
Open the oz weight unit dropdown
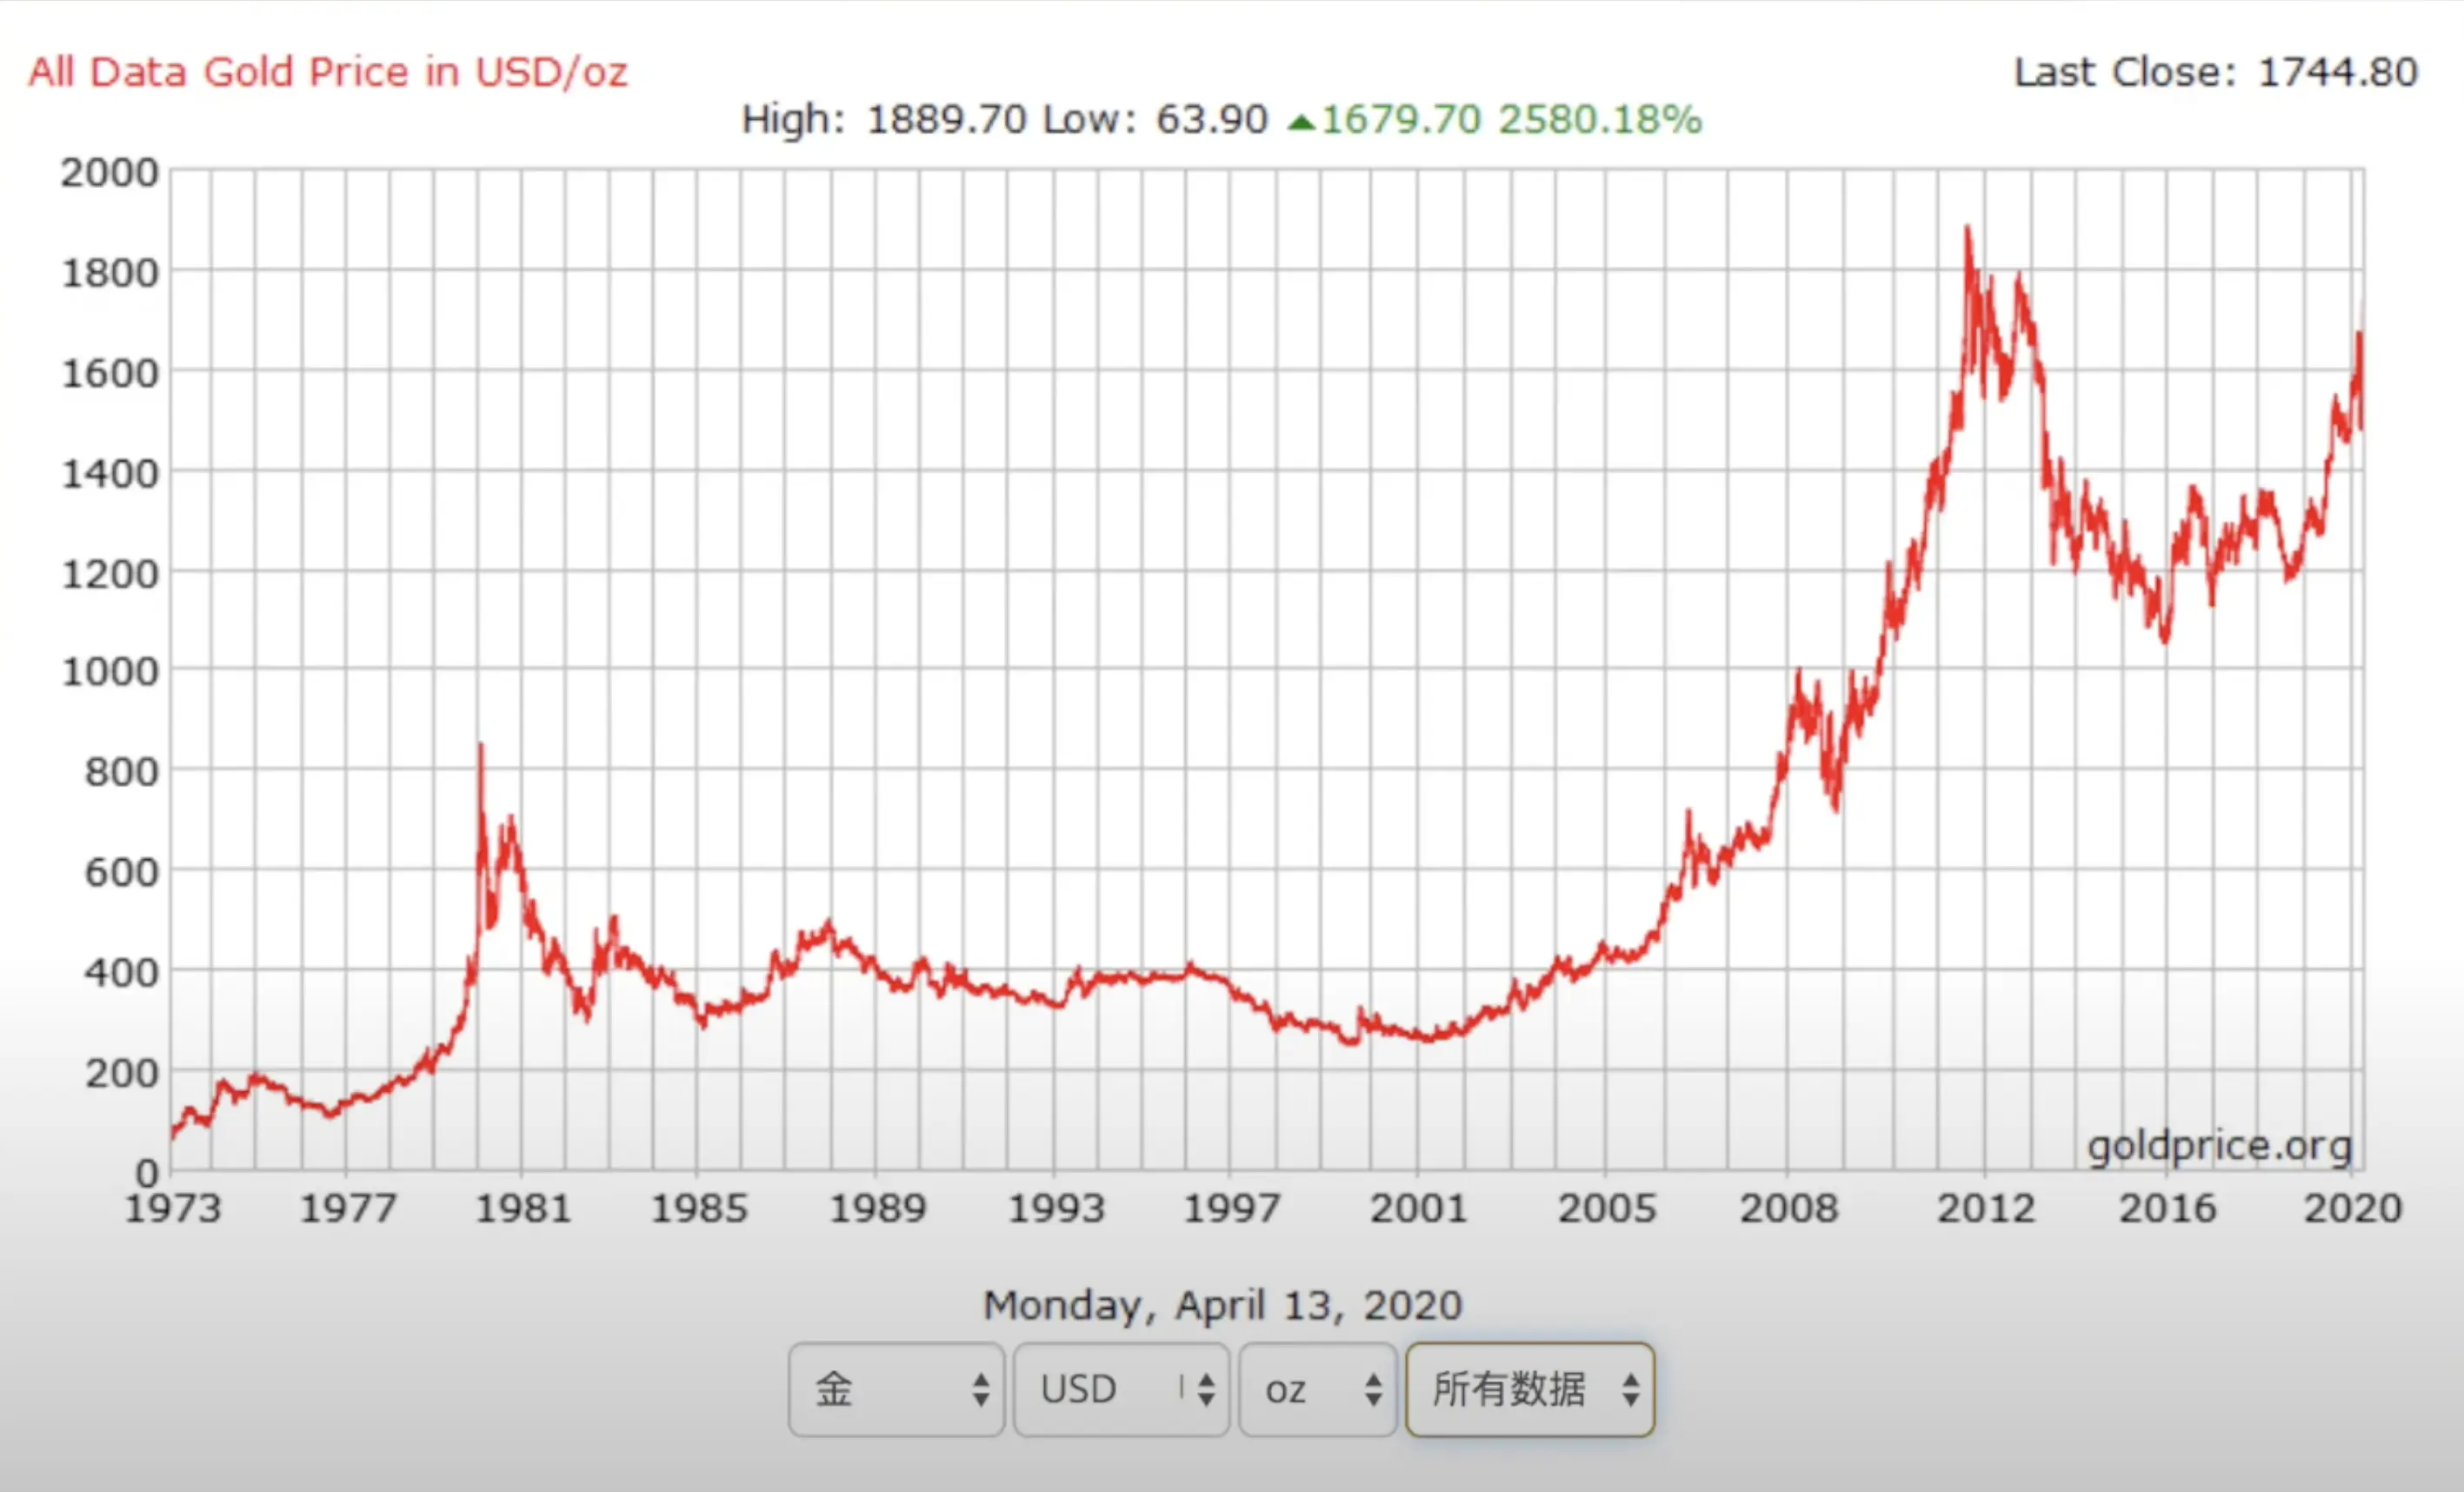(1317, 1389)
